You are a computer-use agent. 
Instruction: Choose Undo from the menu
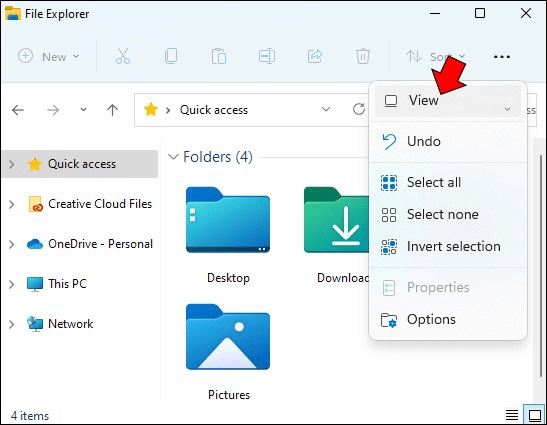[448, 142]
